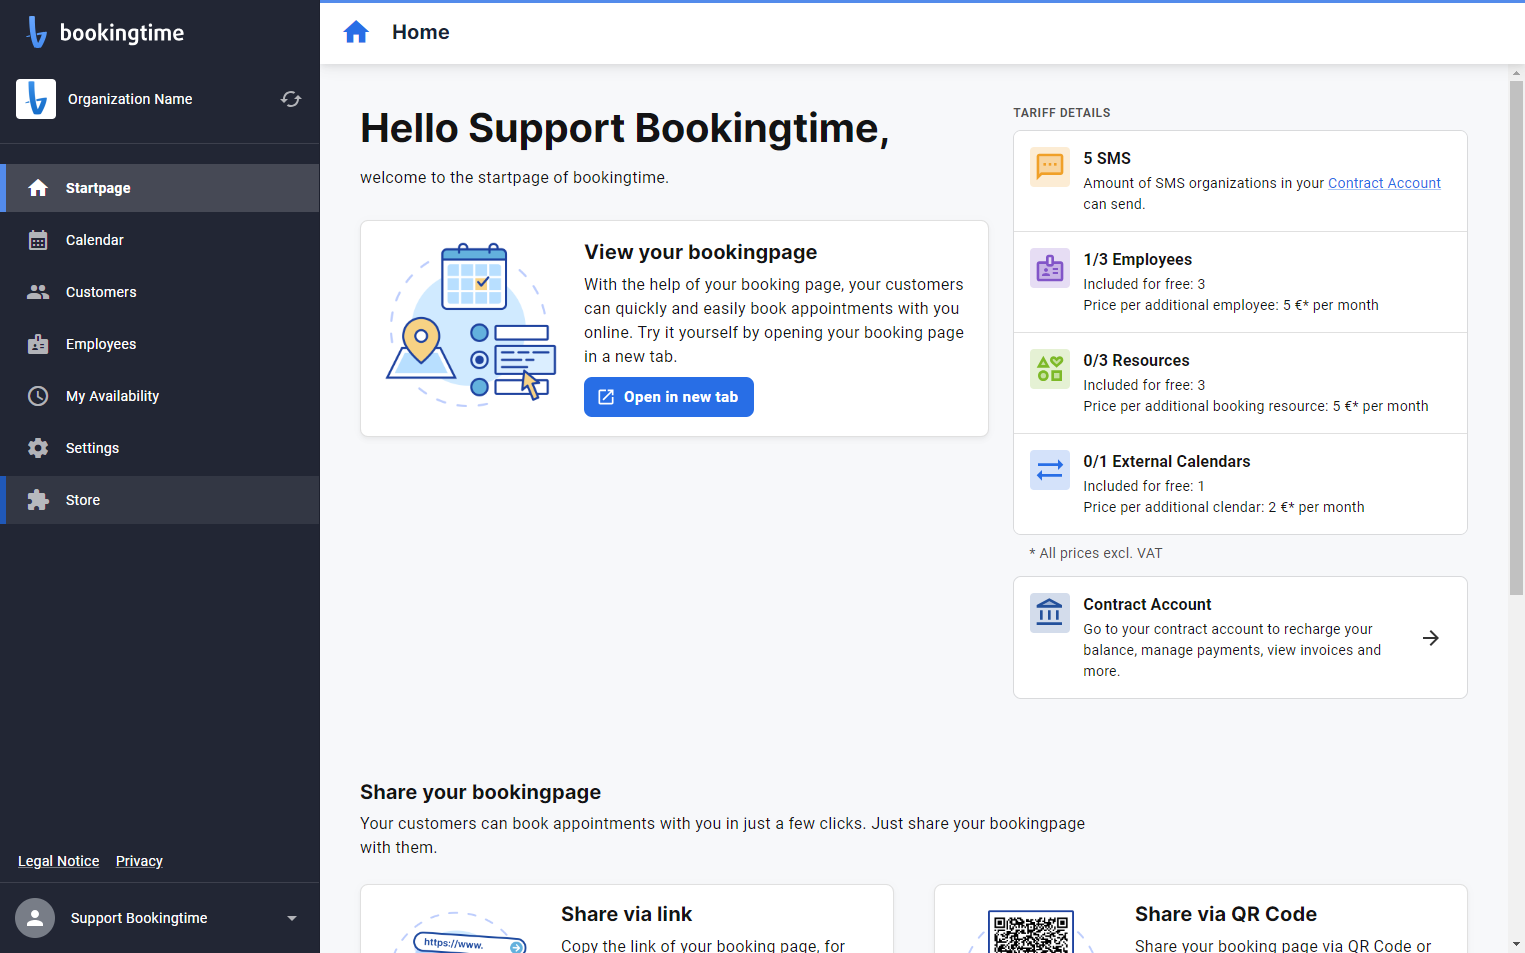1525x953 pixels.
Task: Click the Settings gear icon
Action: [x=38, y=448]
